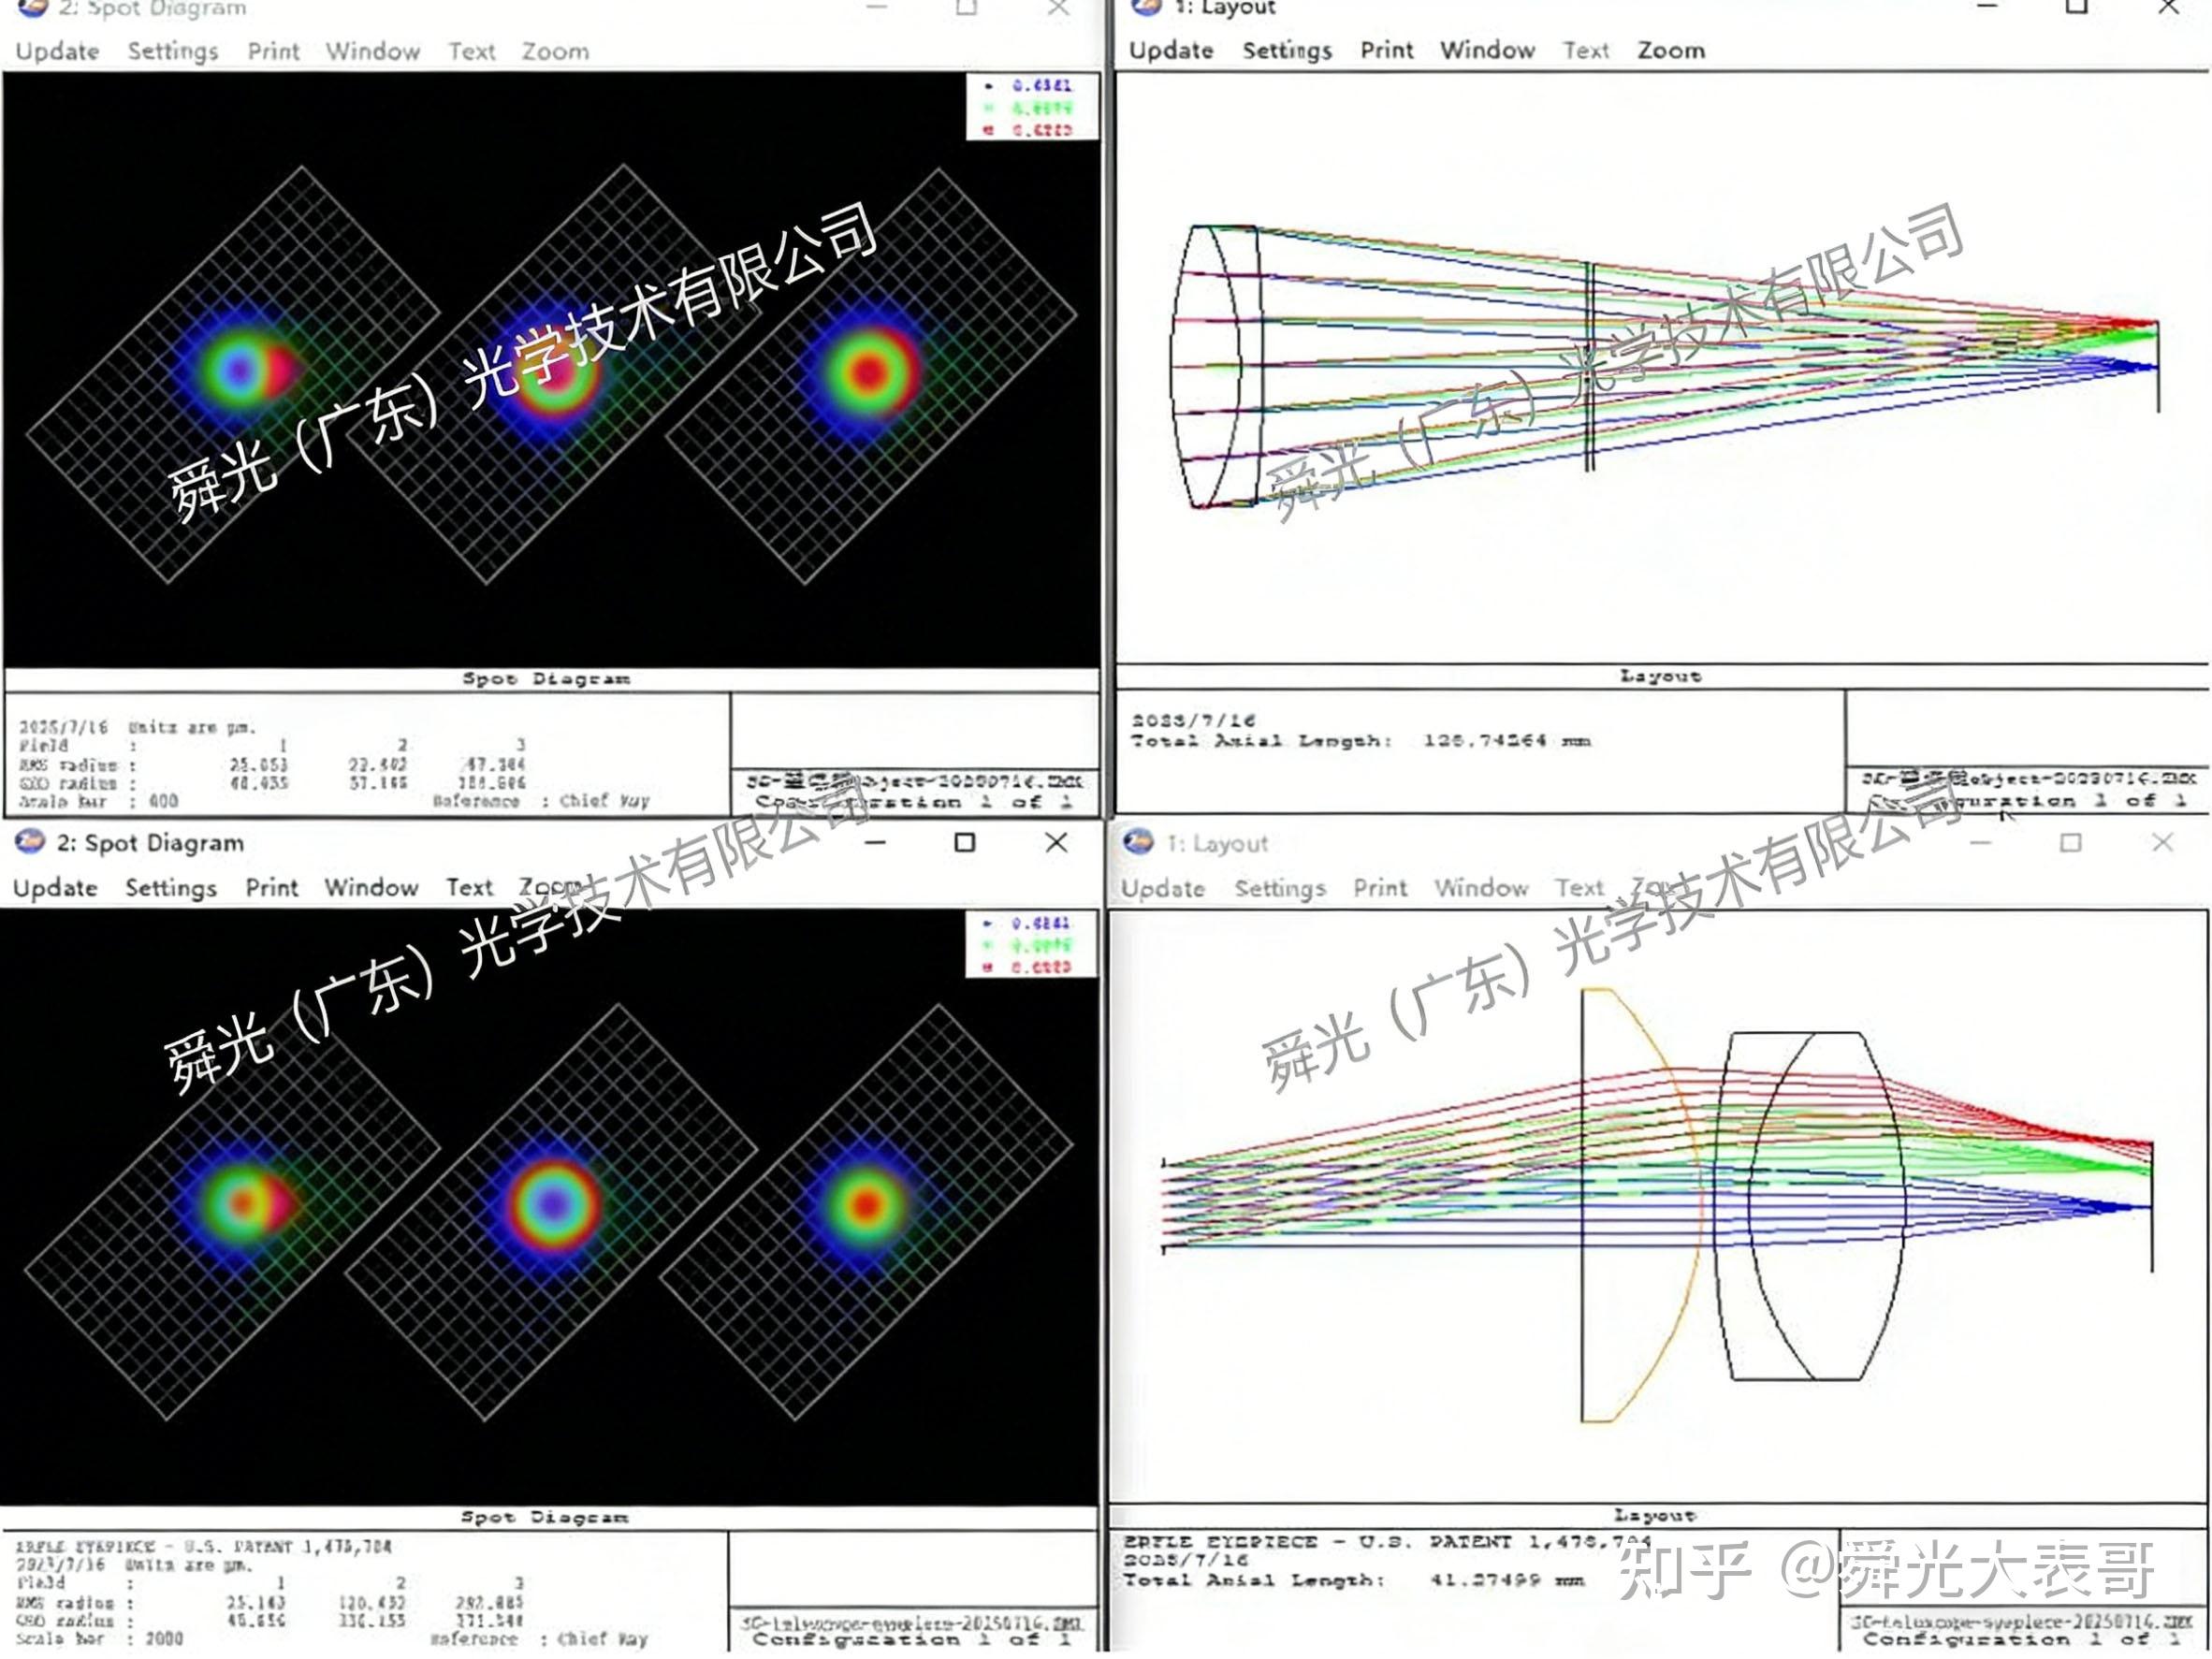Click wavelength legend in top-left spot diagram

coord(1033,107)
